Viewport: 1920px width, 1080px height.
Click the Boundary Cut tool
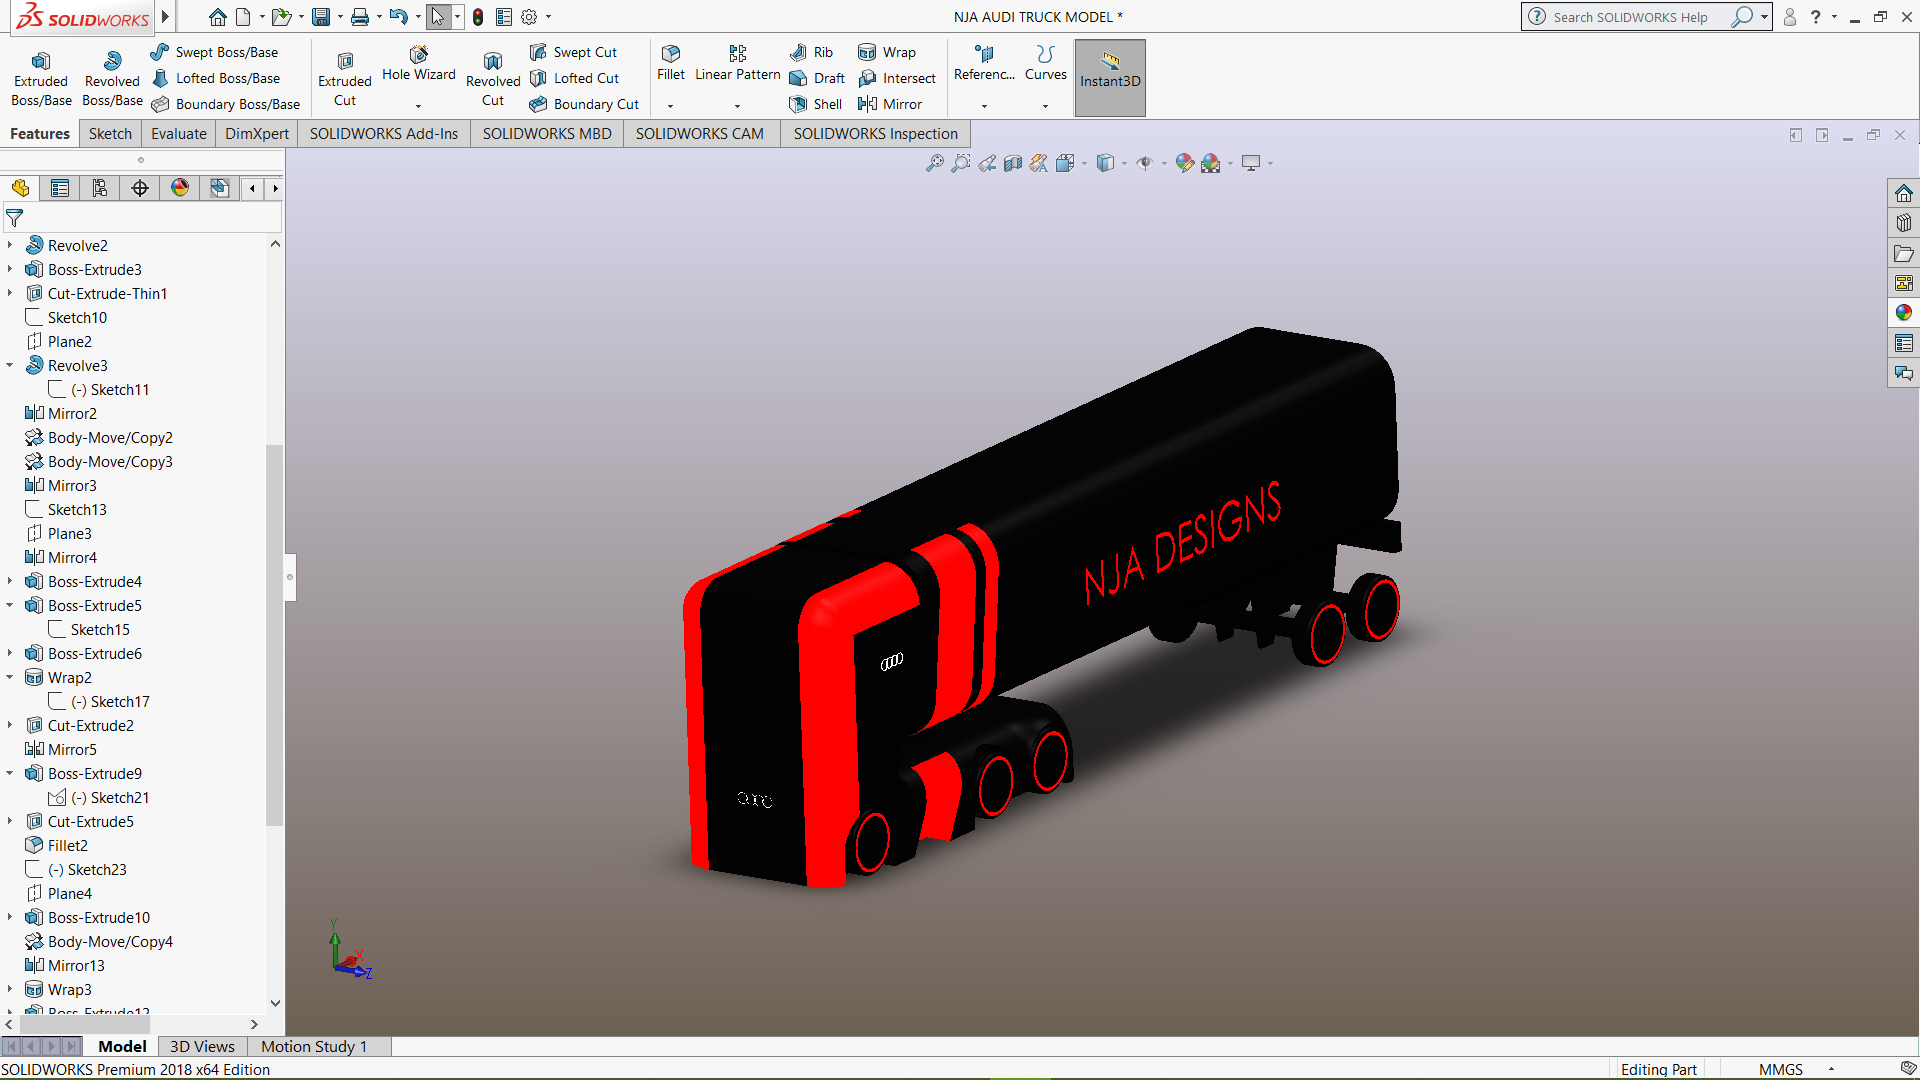[584, 104]
